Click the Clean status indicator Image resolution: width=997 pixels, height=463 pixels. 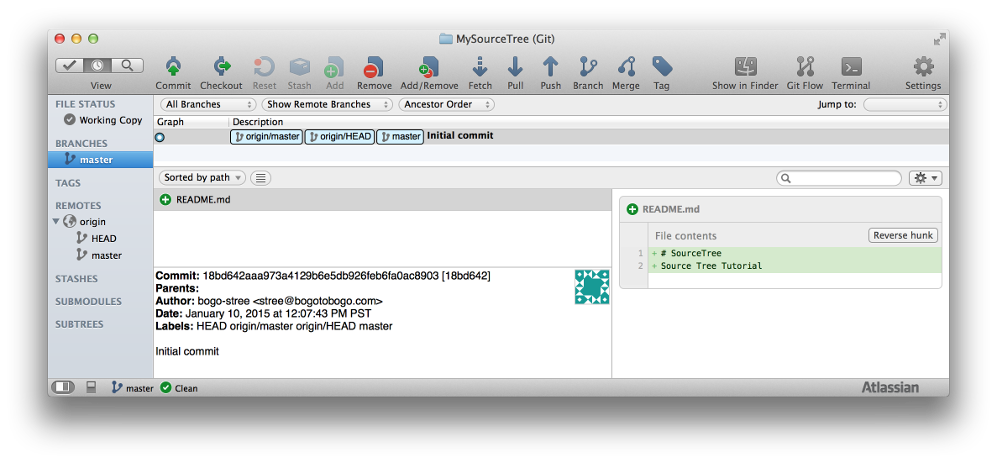[x=179, y=388]
